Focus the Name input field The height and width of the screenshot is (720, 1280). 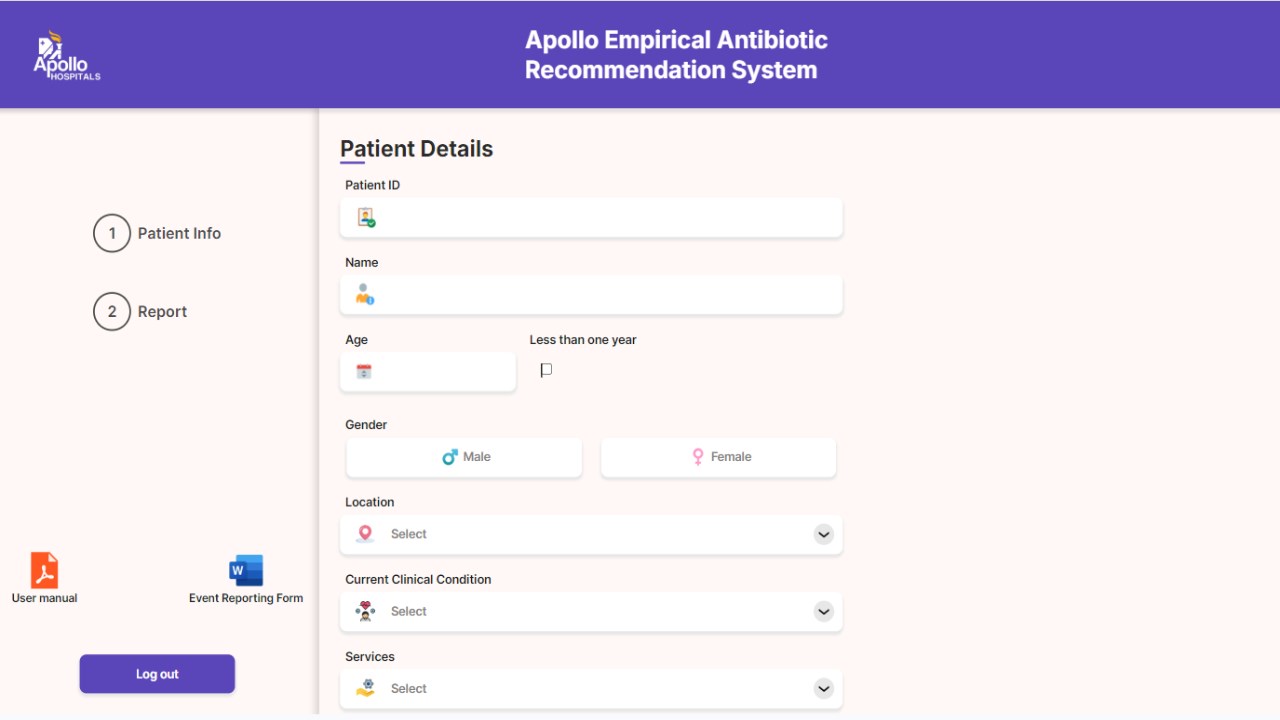coord(591,295)
